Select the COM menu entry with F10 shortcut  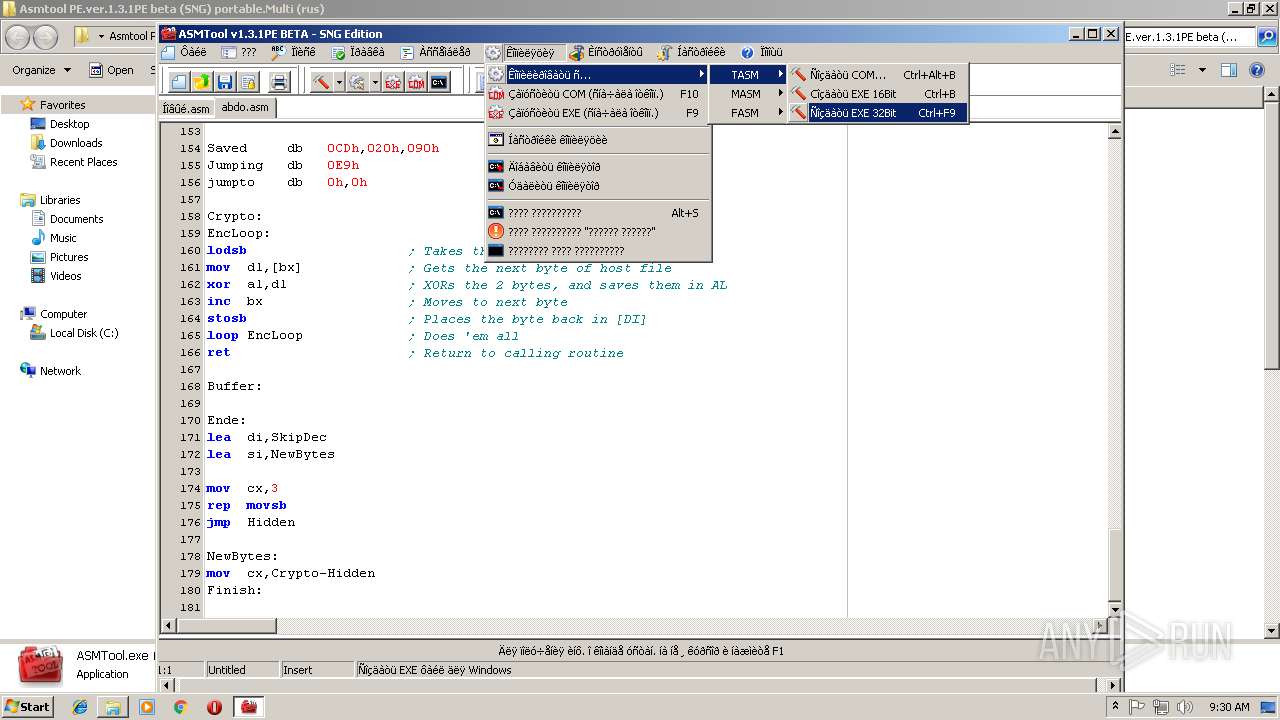597,94
